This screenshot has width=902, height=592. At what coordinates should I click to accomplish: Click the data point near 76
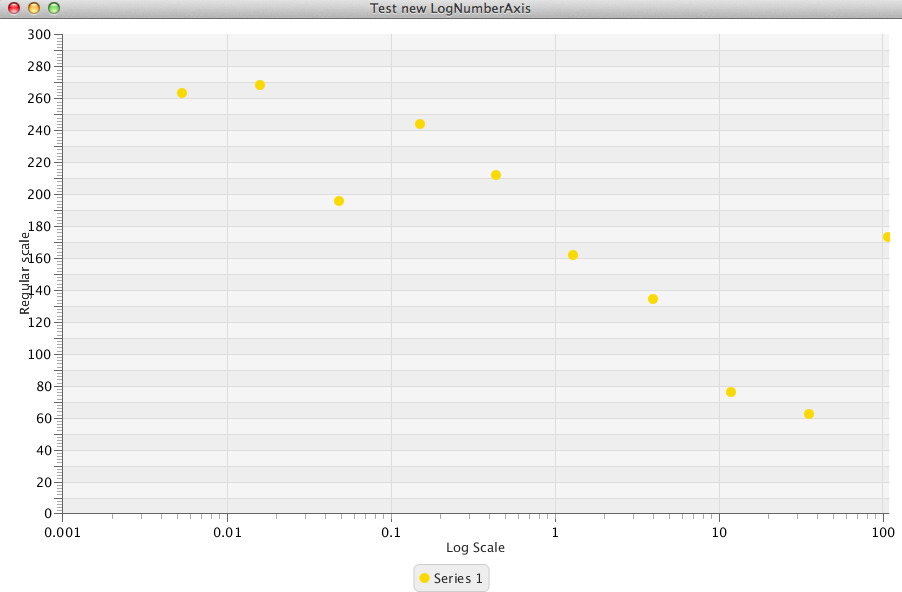point(731,392)
